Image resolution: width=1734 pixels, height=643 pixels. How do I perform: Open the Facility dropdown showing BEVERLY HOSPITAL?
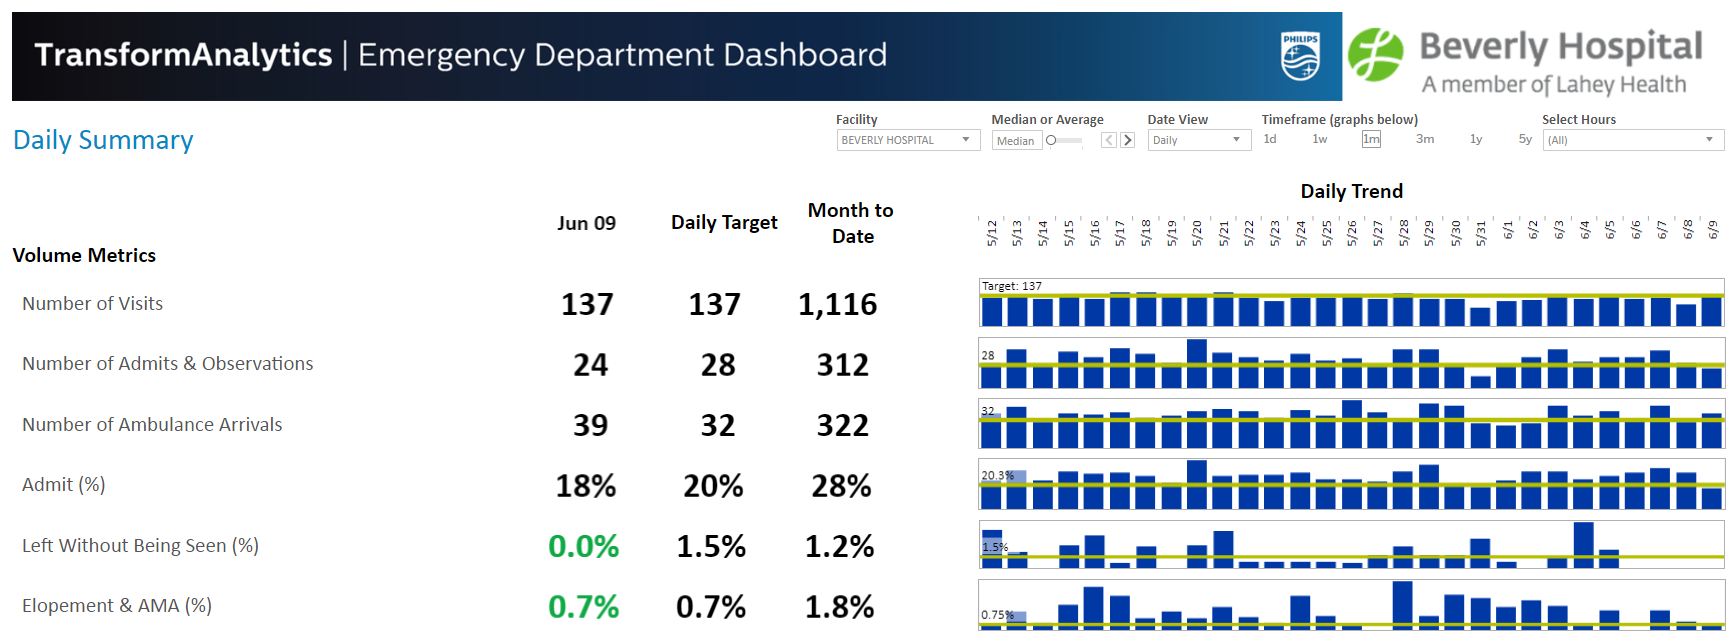pos(907,140)
